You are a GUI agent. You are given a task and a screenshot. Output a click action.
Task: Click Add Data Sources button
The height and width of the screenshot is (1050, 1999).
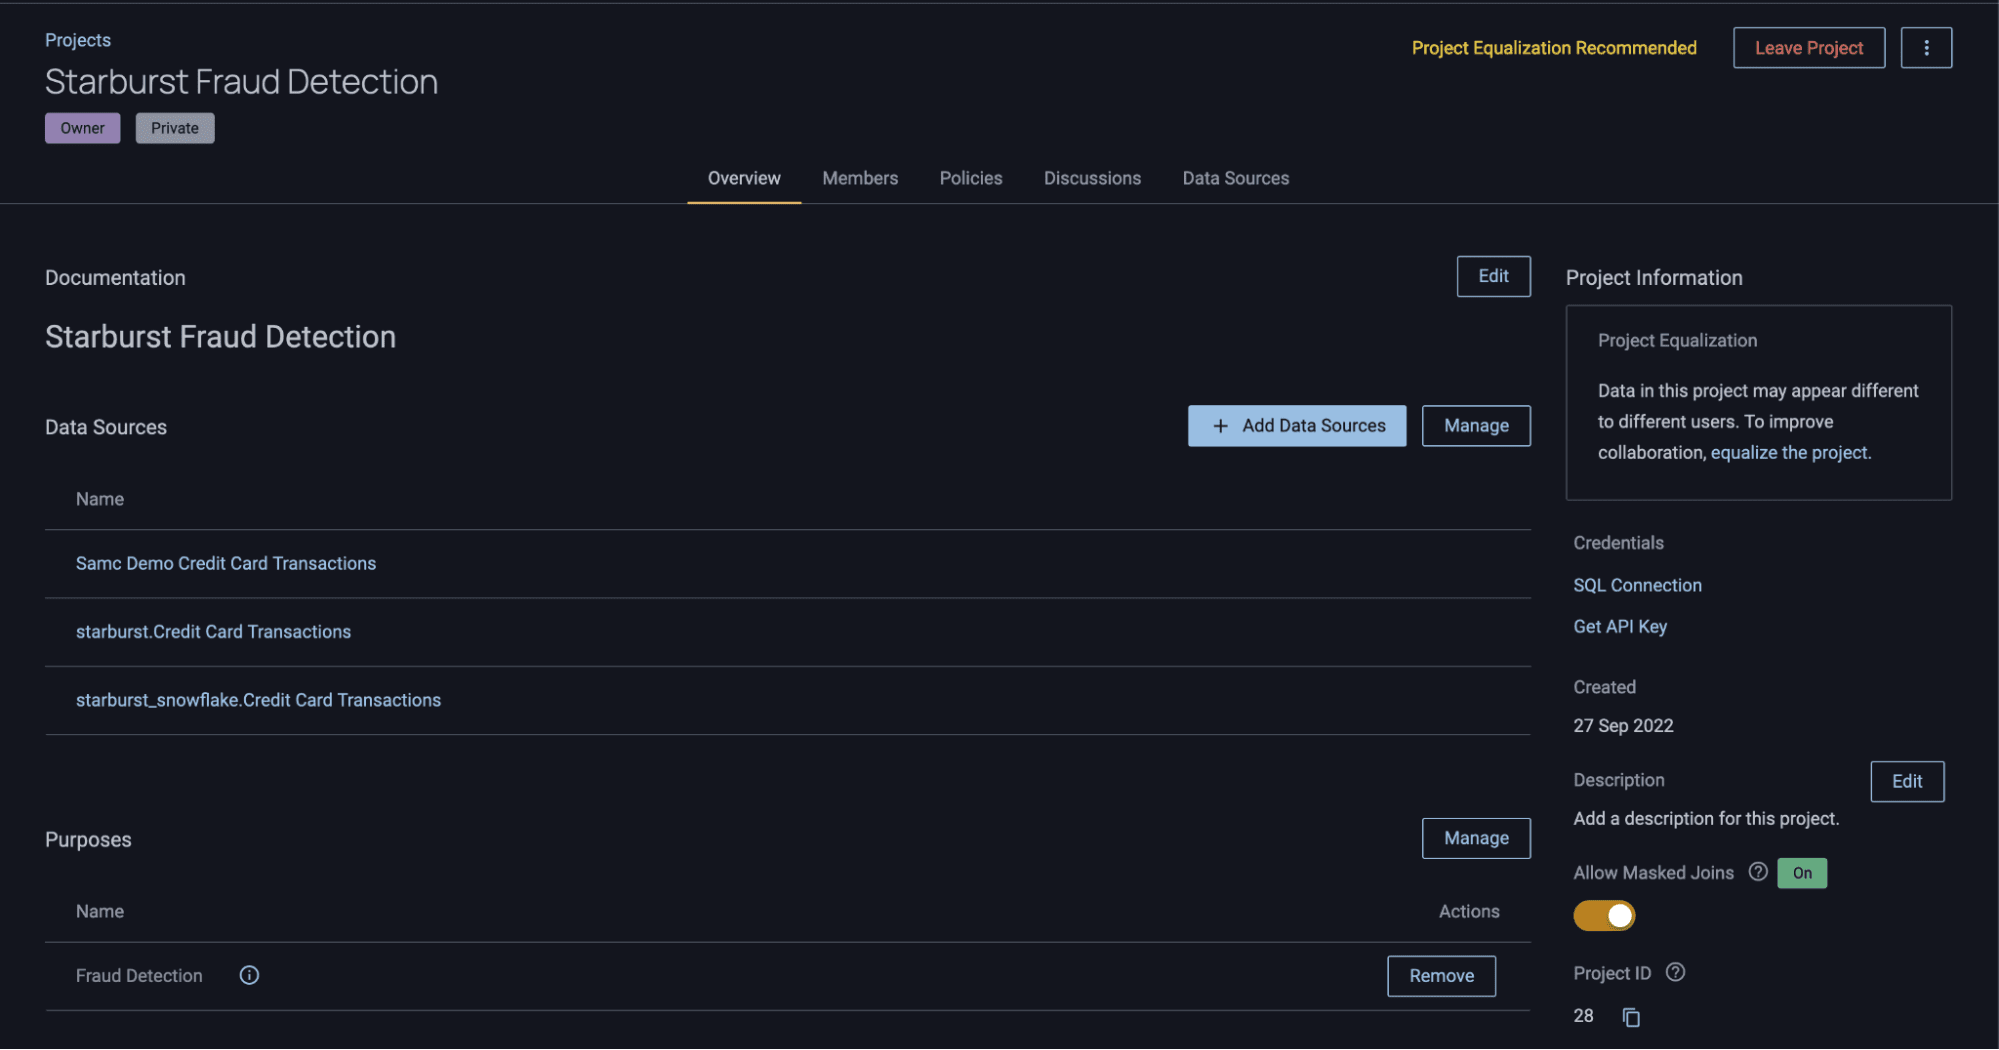(x=1296, y=426)
